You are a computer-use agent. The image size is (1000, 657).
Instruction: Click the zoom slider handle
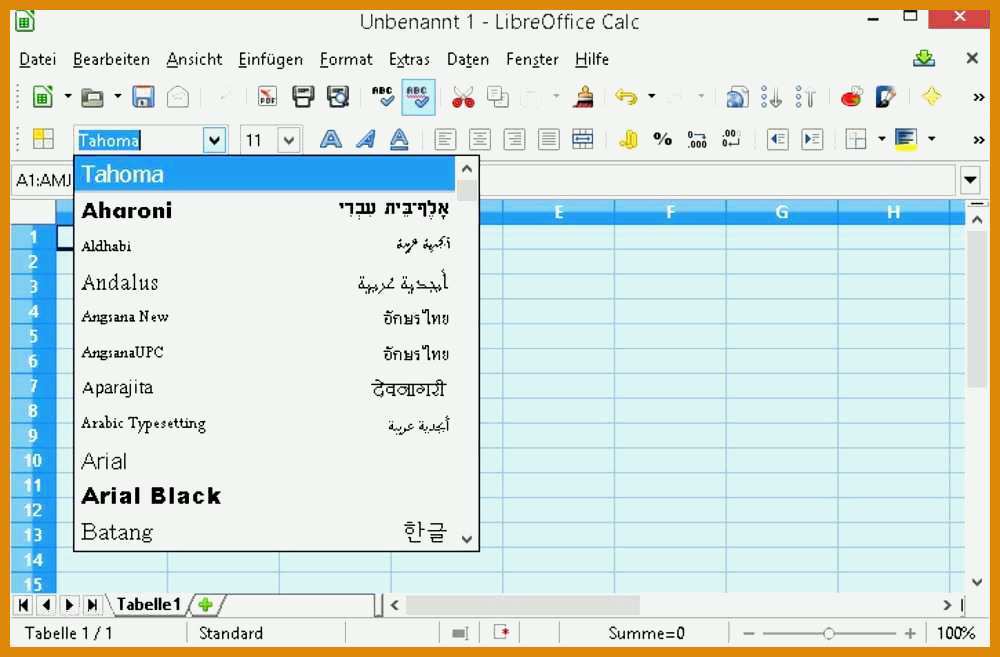828,633
